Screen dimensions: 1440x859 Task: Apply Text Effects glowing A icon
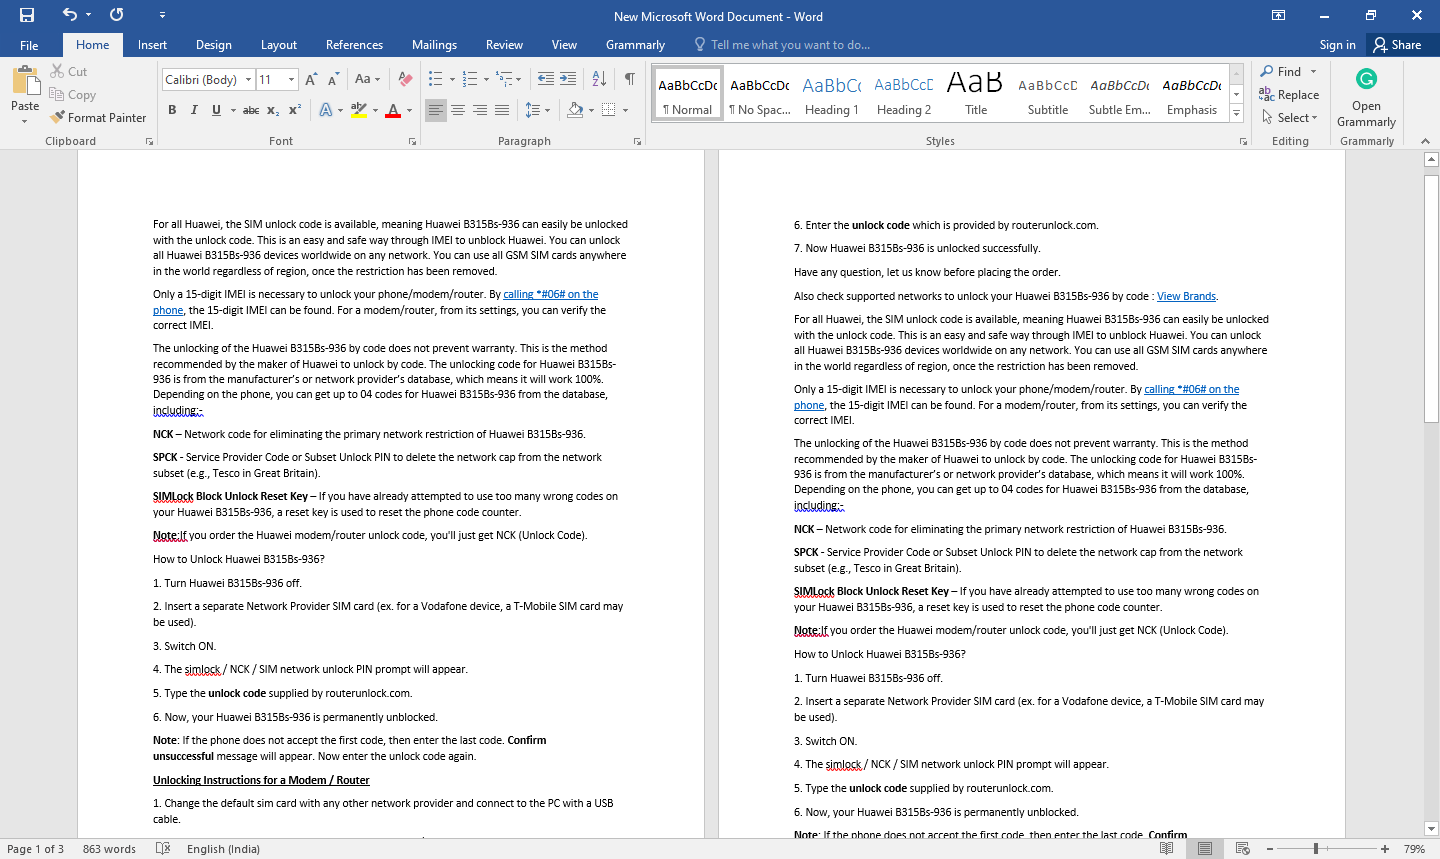point(326,110)
